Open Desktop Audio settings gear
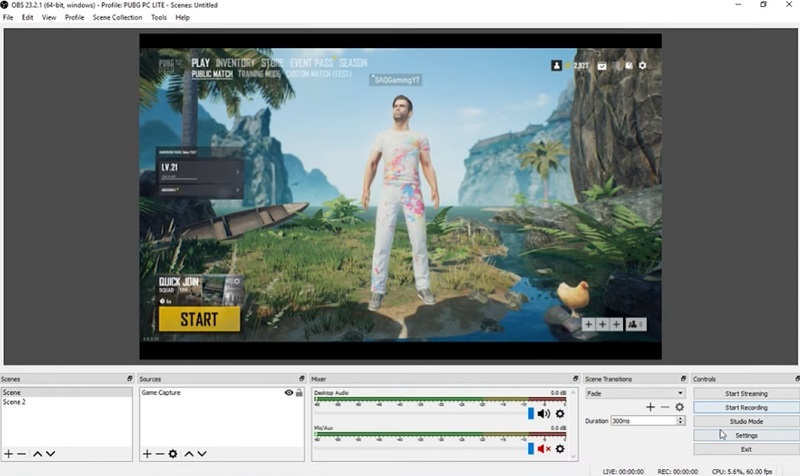800x476 pixels. 560,414
